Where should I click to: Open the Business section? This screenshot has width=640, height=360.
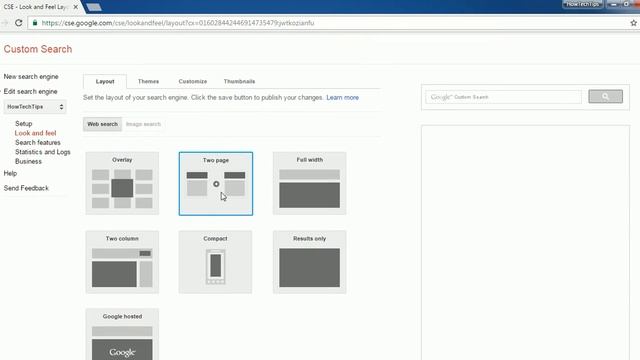point(28,161)
